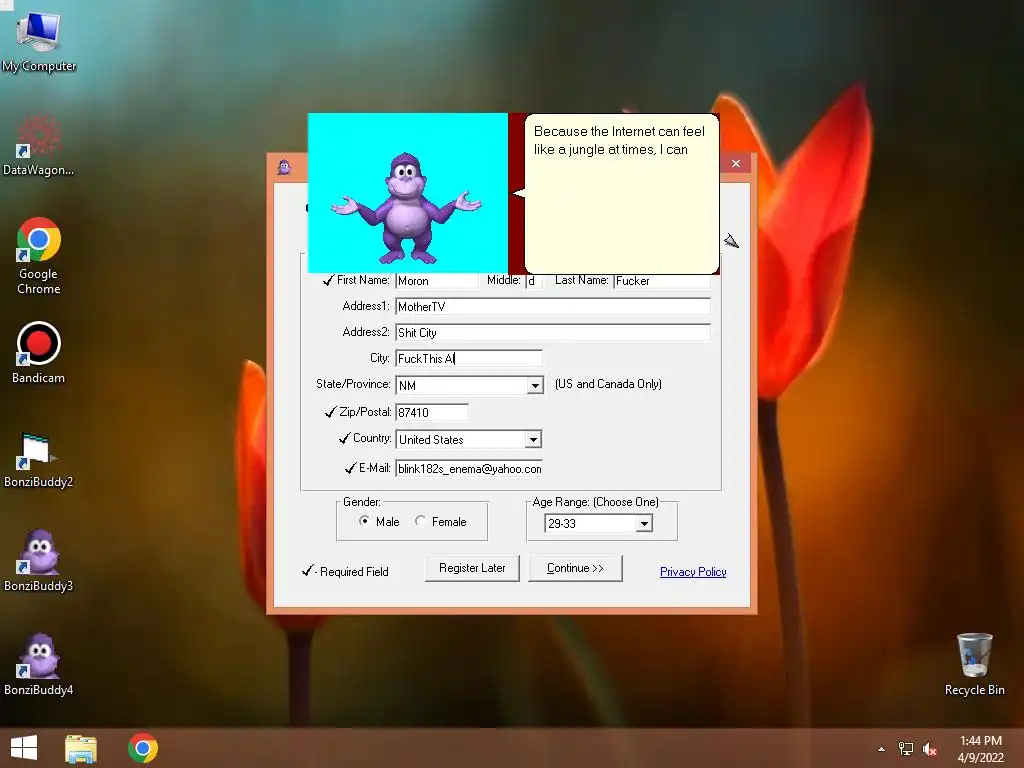Click the Bonzi speech bubble
This screenshot has width=1024, height=768.
point(621,193)
